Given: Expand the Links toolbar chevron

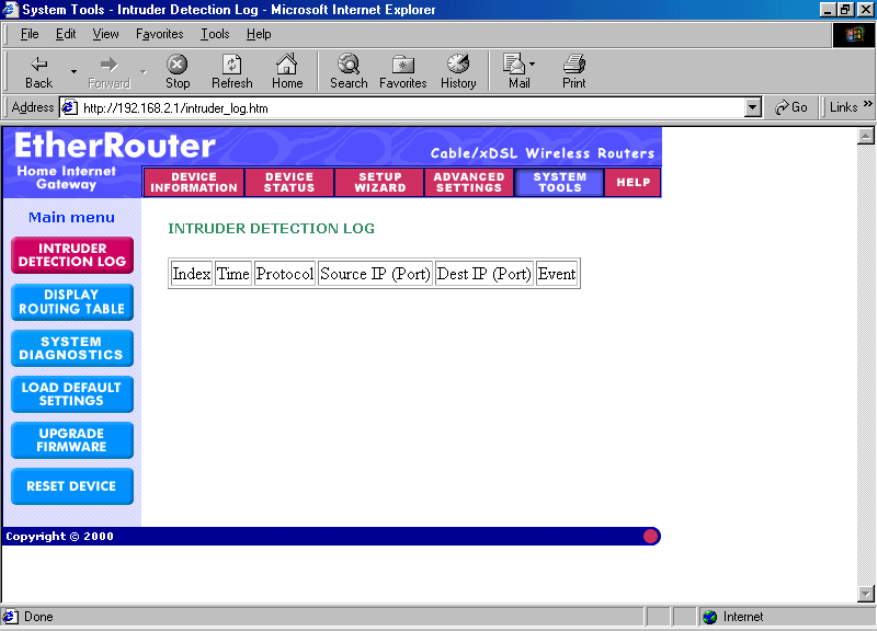Looking at the screenshot, I should (867, 104).
